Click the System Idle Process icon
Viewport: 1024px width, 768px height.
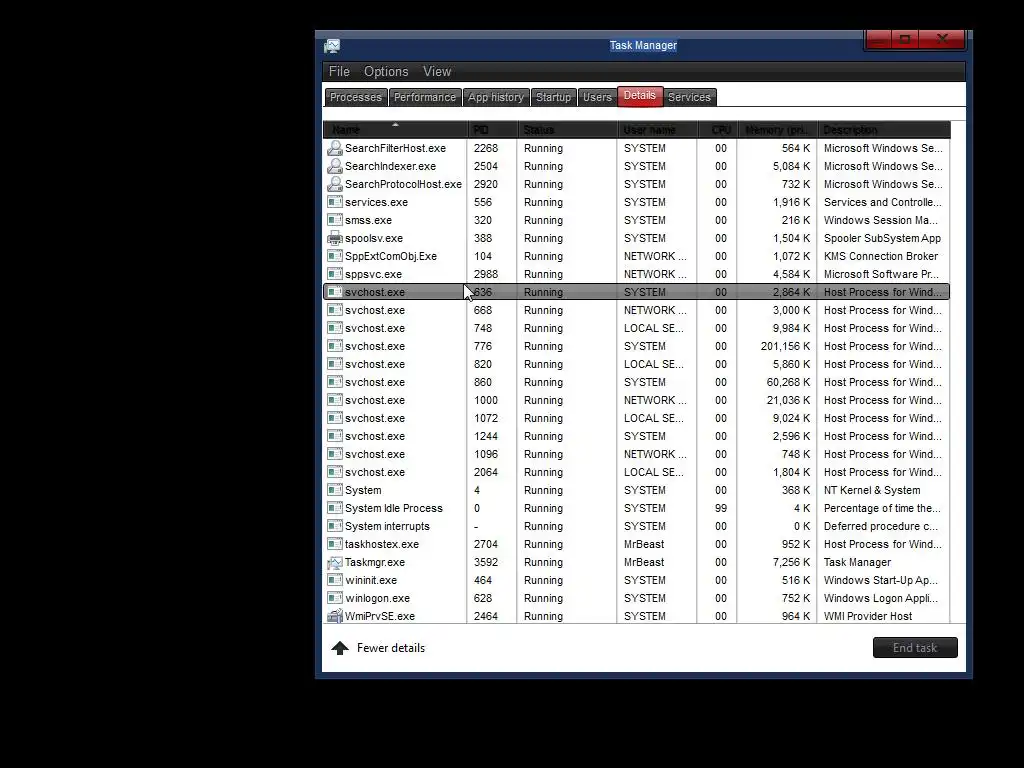334,508
